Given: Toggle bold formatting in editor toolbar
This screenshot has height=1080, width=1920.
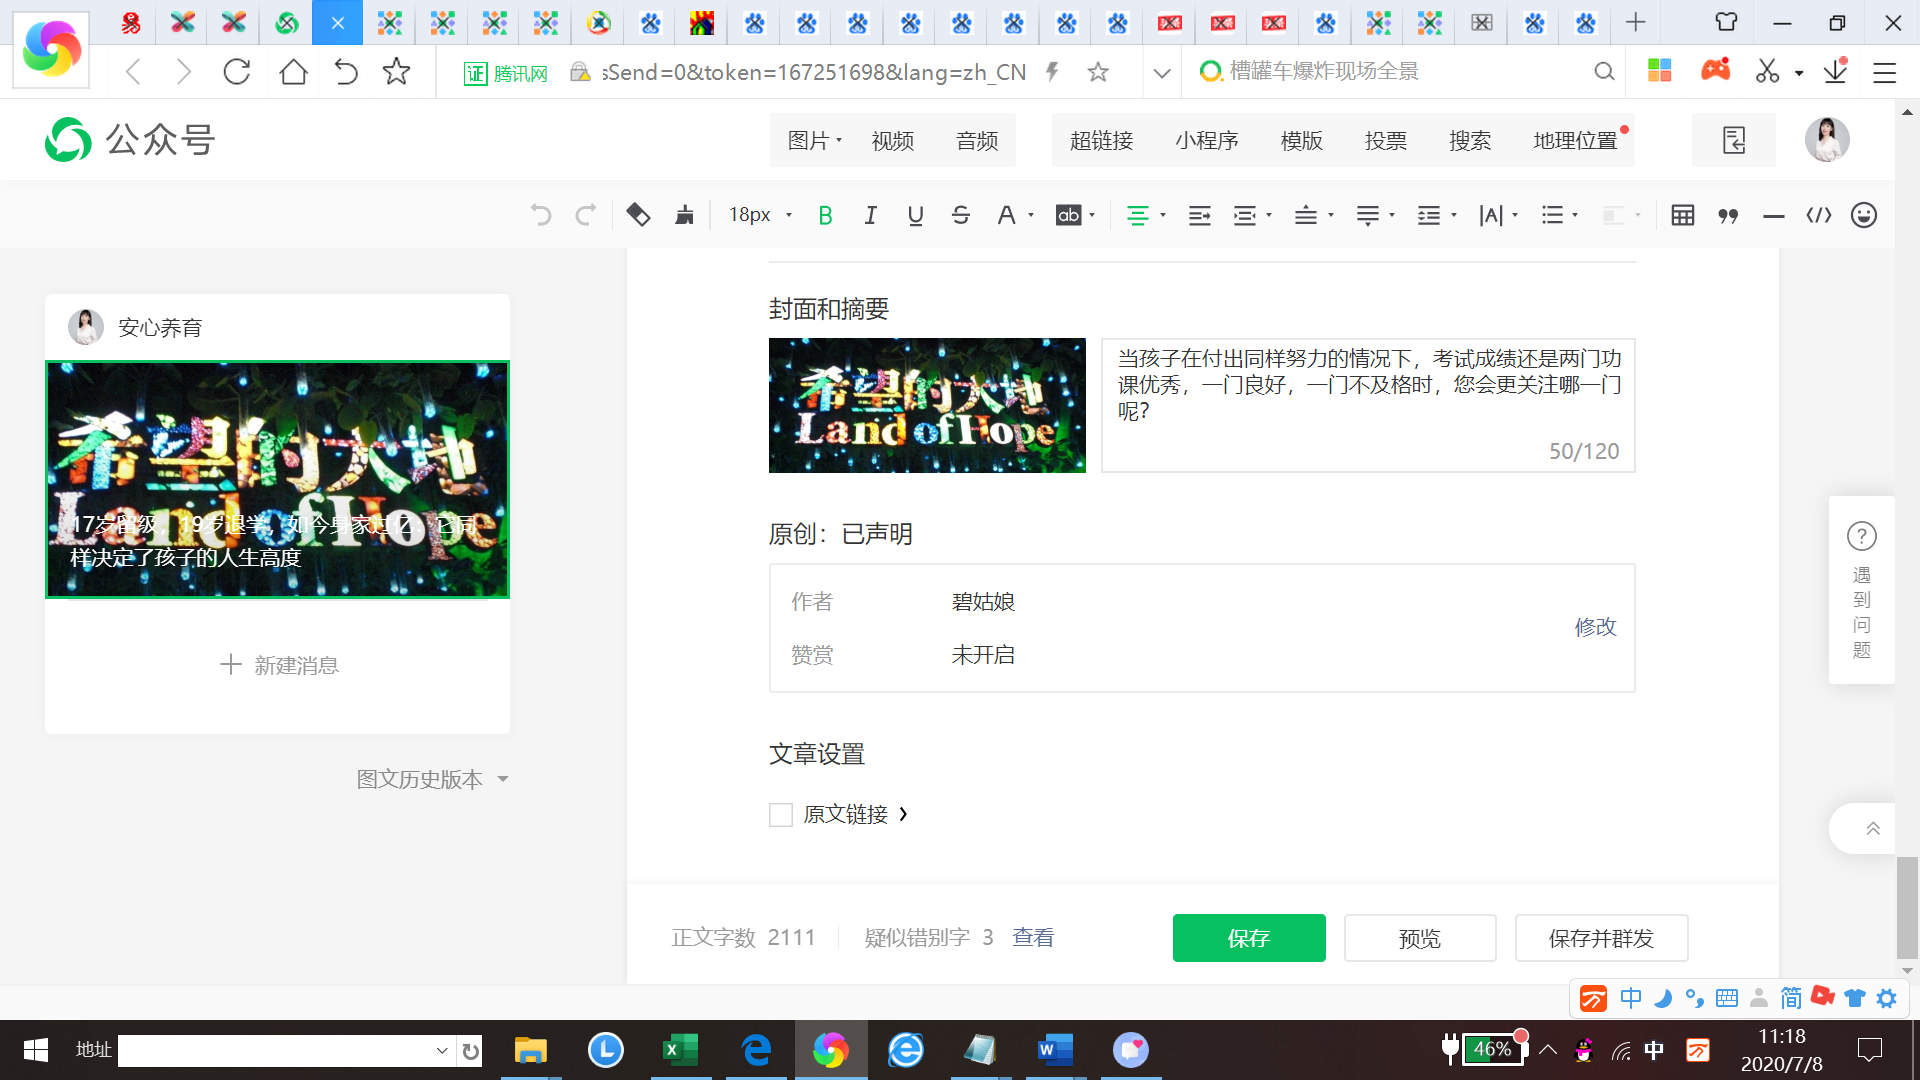Looking at the screenshot, I should pyautogui.click(x=825, y=215).
